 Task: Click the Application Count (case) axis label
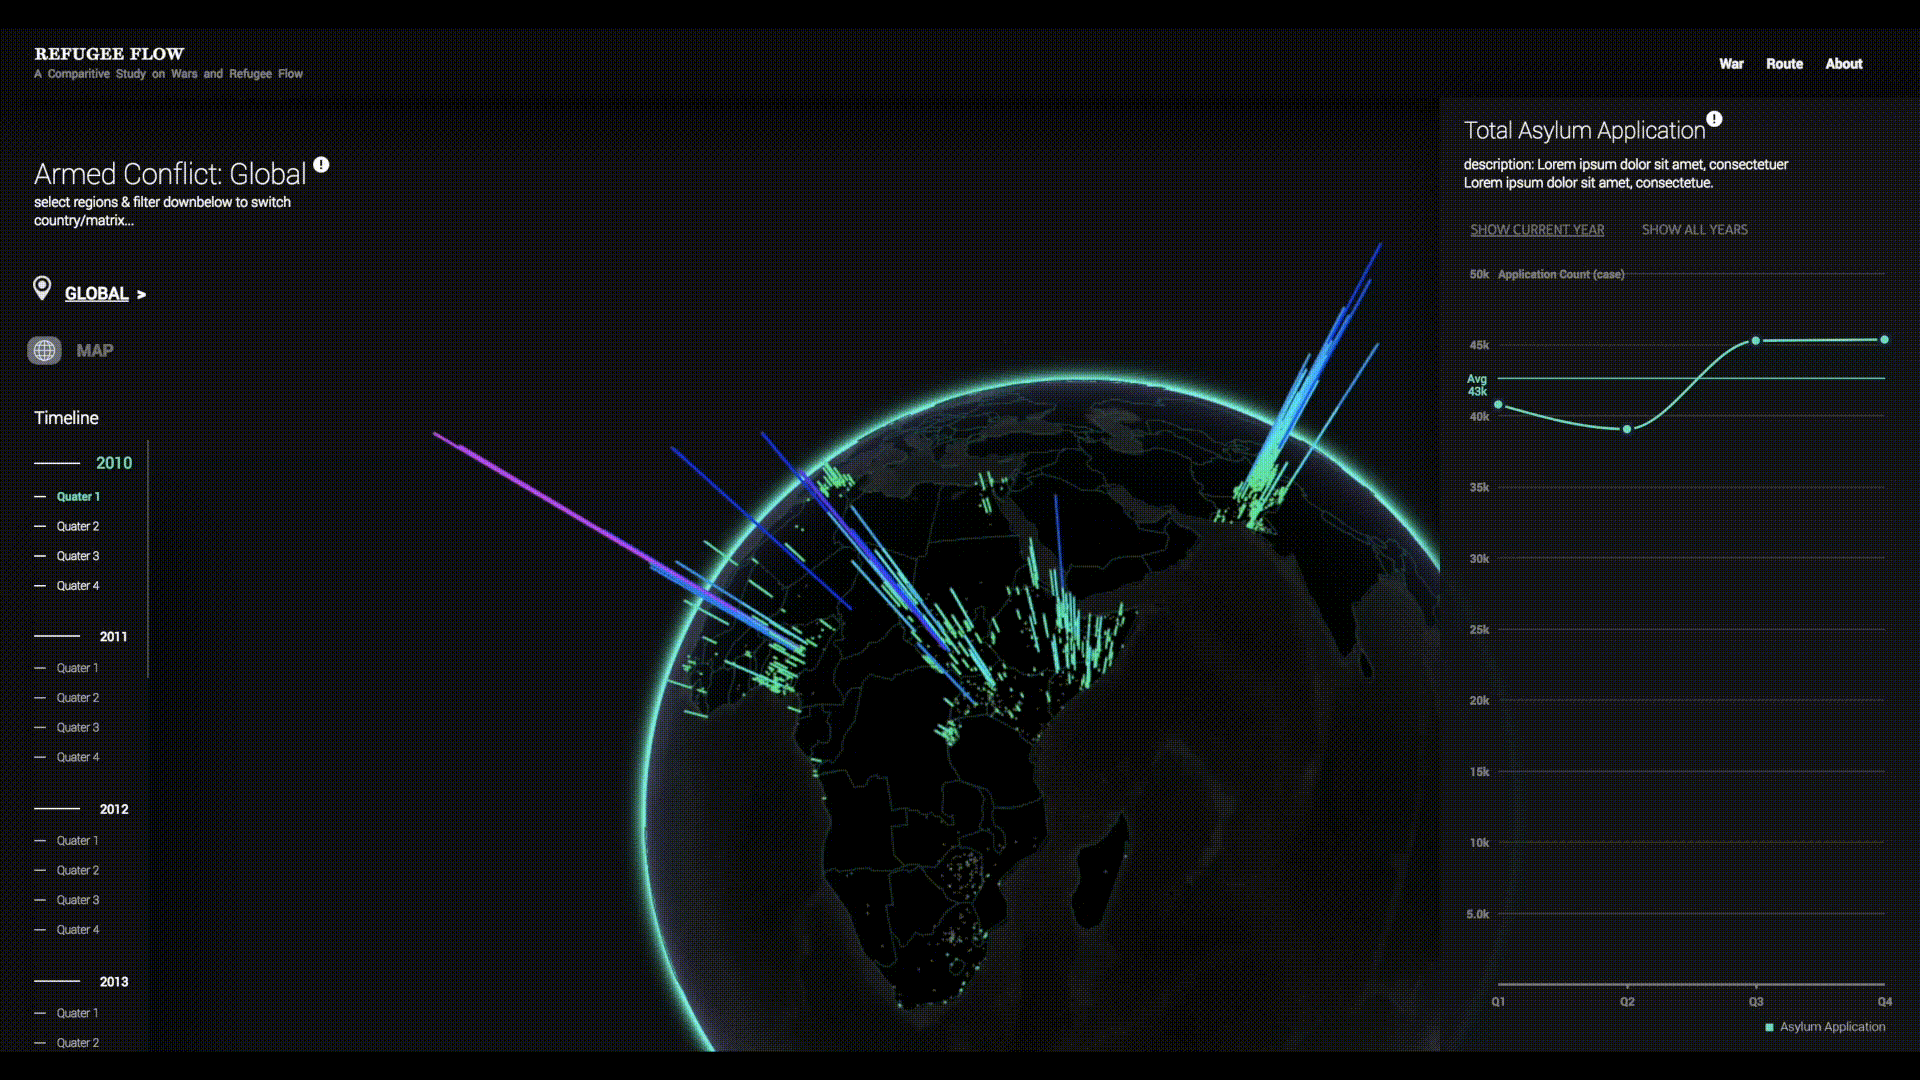pos(1561,274)
